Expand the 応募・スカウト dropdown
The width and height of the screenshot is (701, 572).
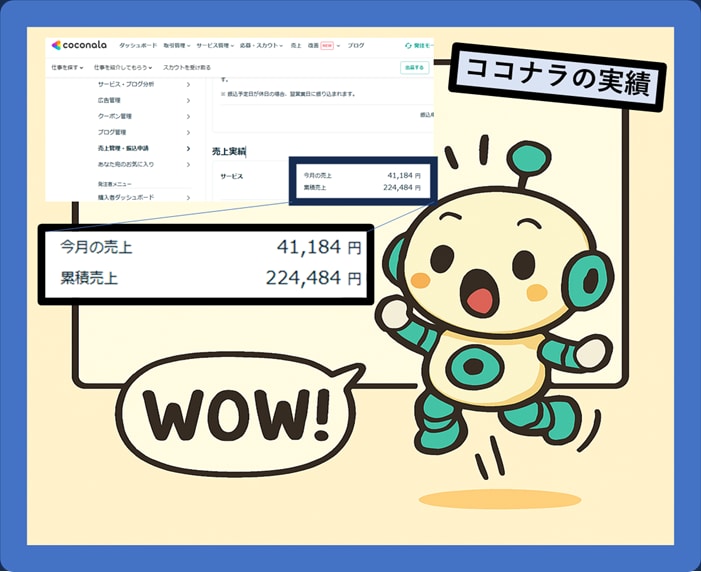coord(261,46)
